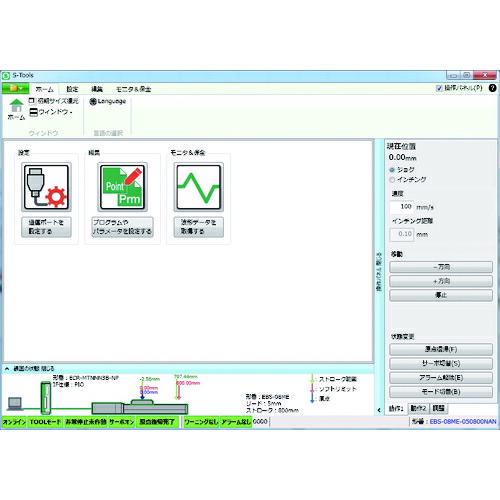The height and width of the screenshot is (500, 500).
Task: Click the −方向 move button
Action: [441, 267]
